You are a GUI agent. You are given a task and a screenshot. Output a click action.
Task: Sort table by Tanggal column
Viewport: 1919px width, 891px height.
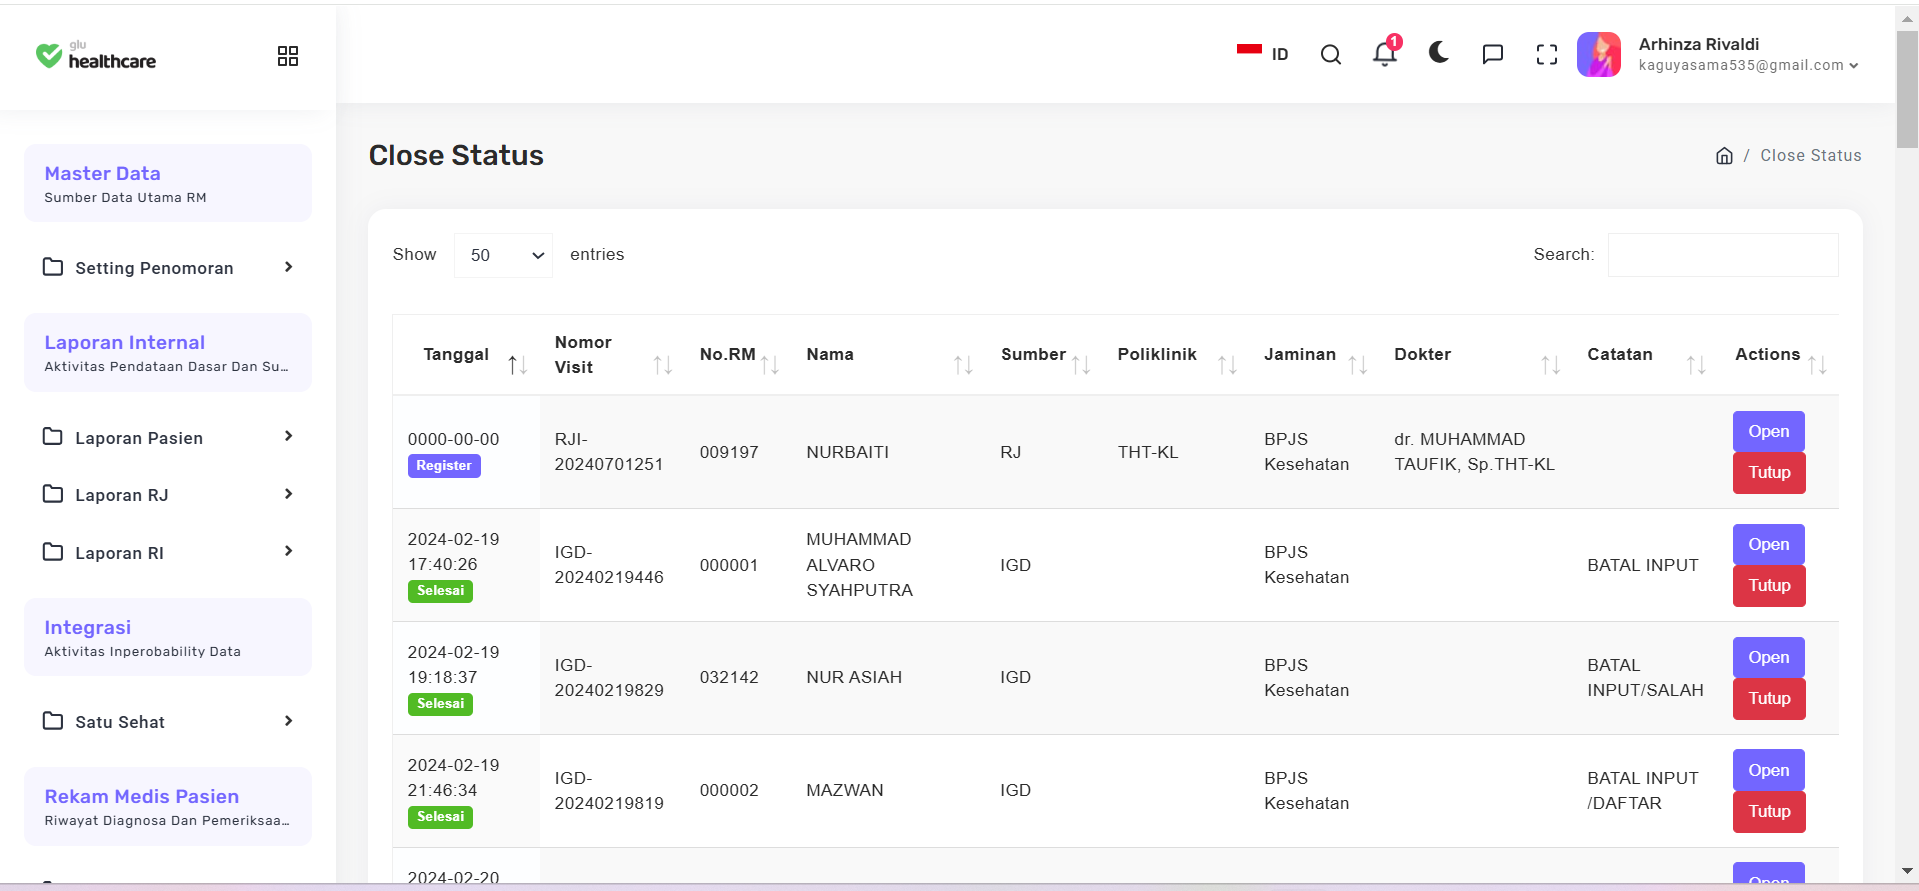(466, 355)
